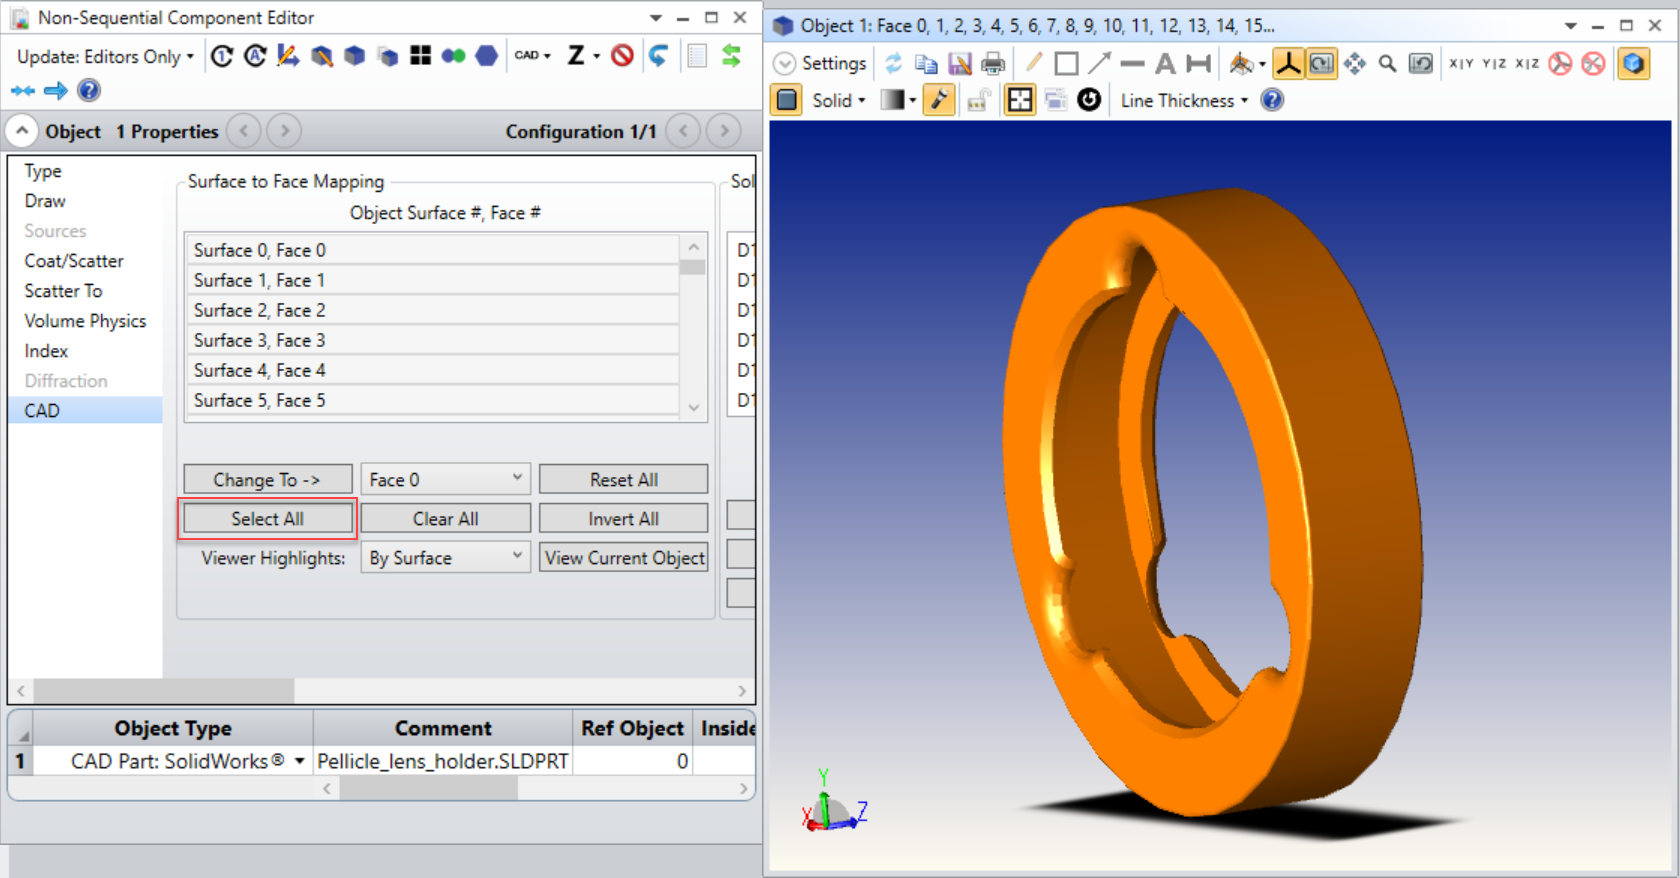
Task: Select the arrow annotation tool
Action: pyautogui.click(x=1099, y=64)
